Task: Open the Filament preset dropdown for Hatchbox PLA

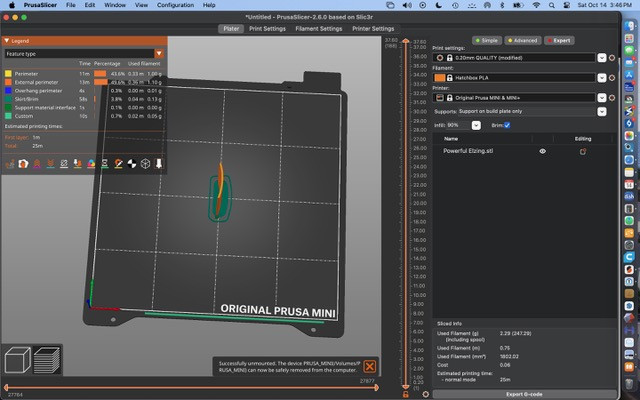Action: click(600, 77)
